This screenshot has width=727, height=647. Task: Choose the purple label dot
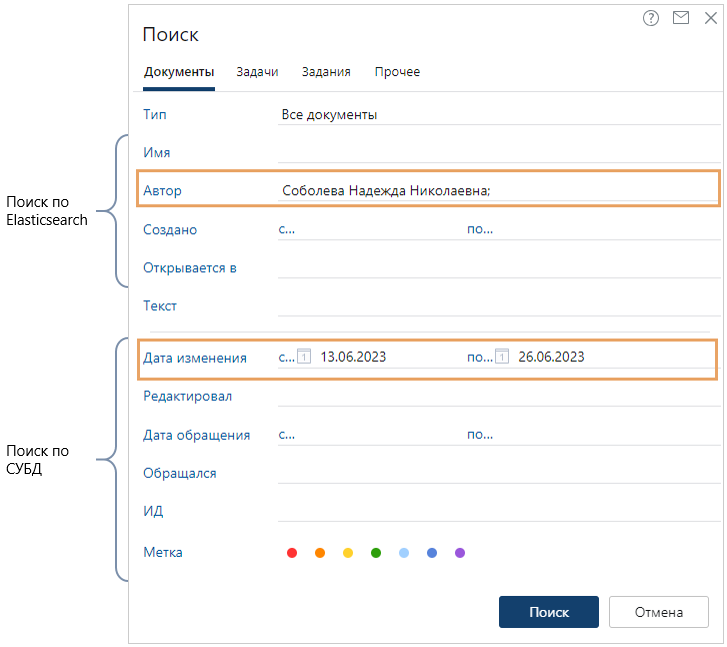point(460,552)
